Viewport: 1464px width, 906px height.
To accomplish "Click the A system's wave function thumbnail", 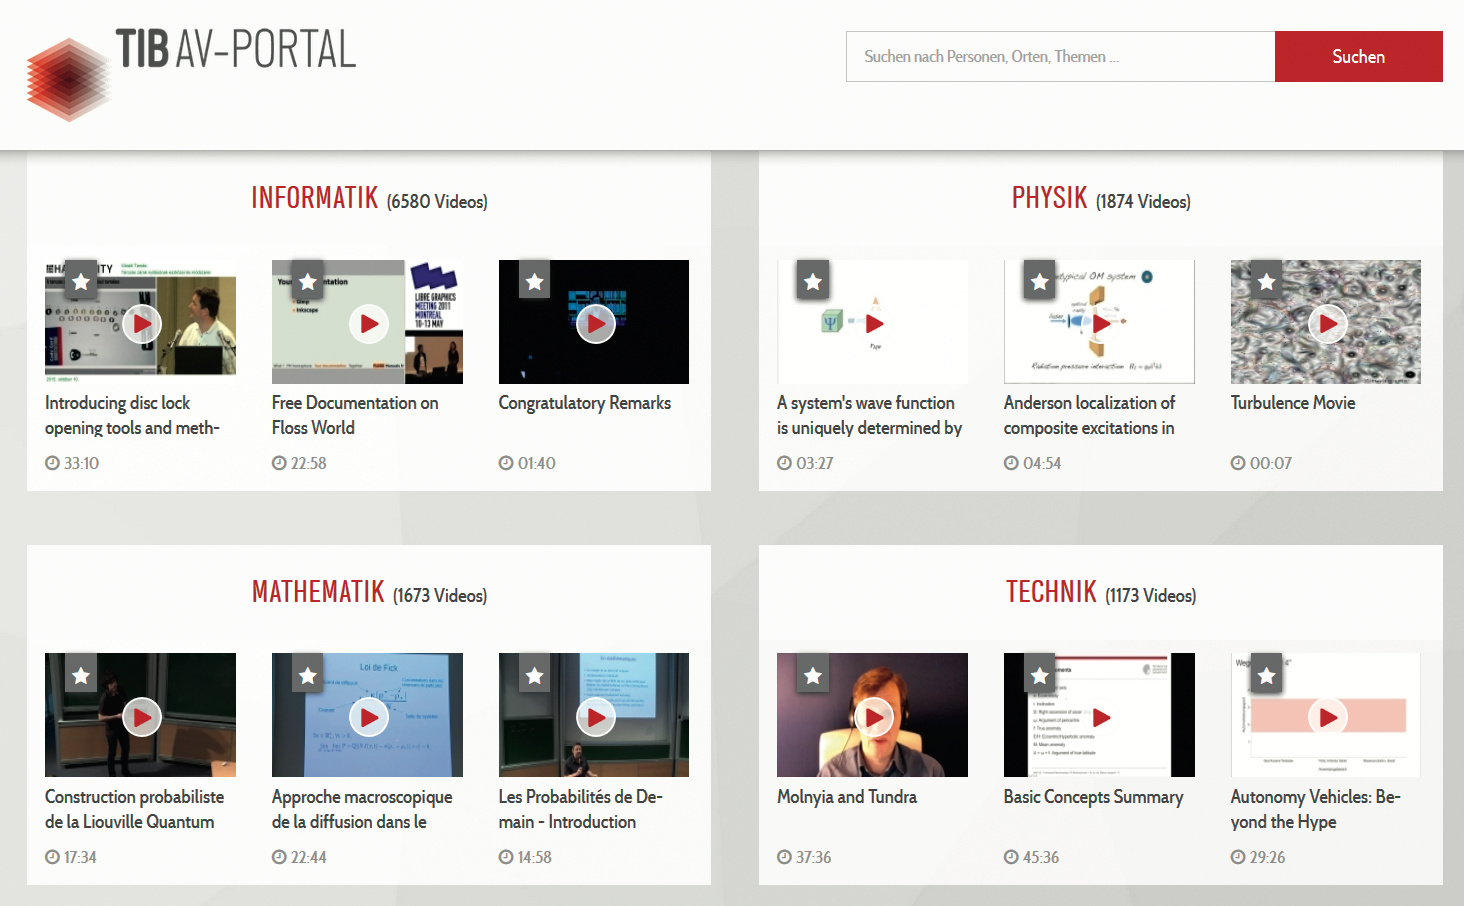I will pos(872,322).
